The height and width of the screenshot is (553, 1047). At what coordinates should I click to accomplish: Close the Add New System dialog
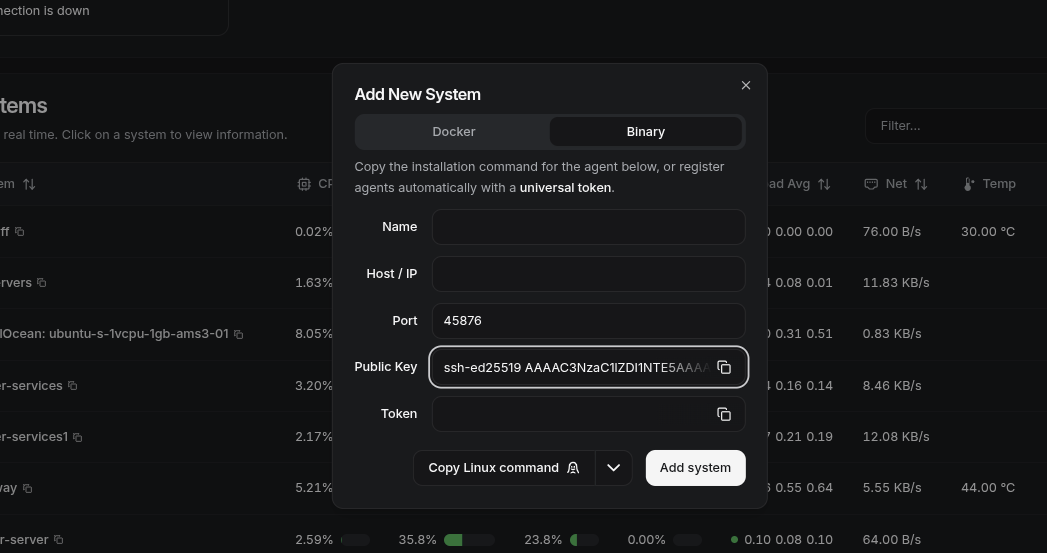coord(745,85)
